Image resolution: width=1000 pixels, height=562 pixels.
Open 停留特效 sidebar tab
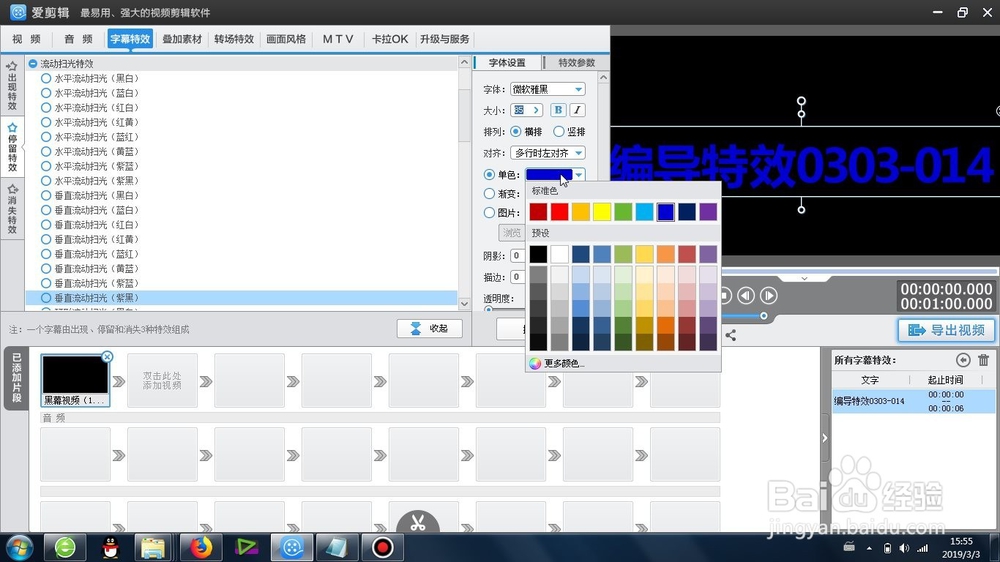point(12,148)
